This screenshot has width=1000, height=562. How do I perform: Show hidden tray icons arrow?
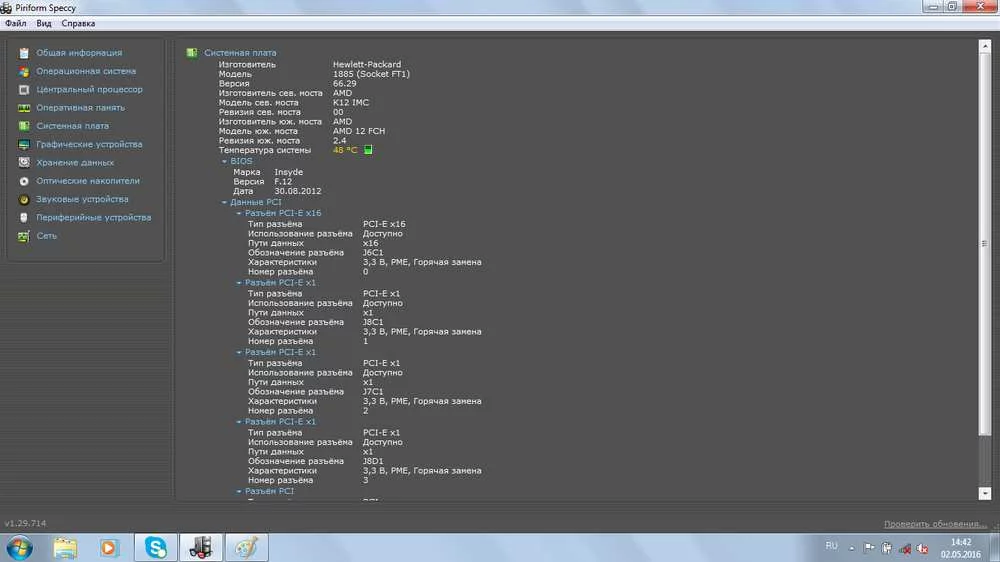point(851,548)
